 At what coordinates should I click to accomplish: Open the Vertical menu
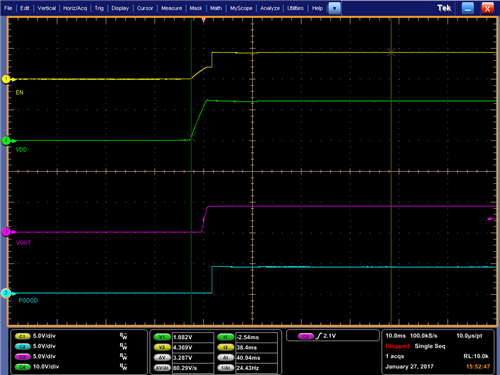(x=46, y=8)
